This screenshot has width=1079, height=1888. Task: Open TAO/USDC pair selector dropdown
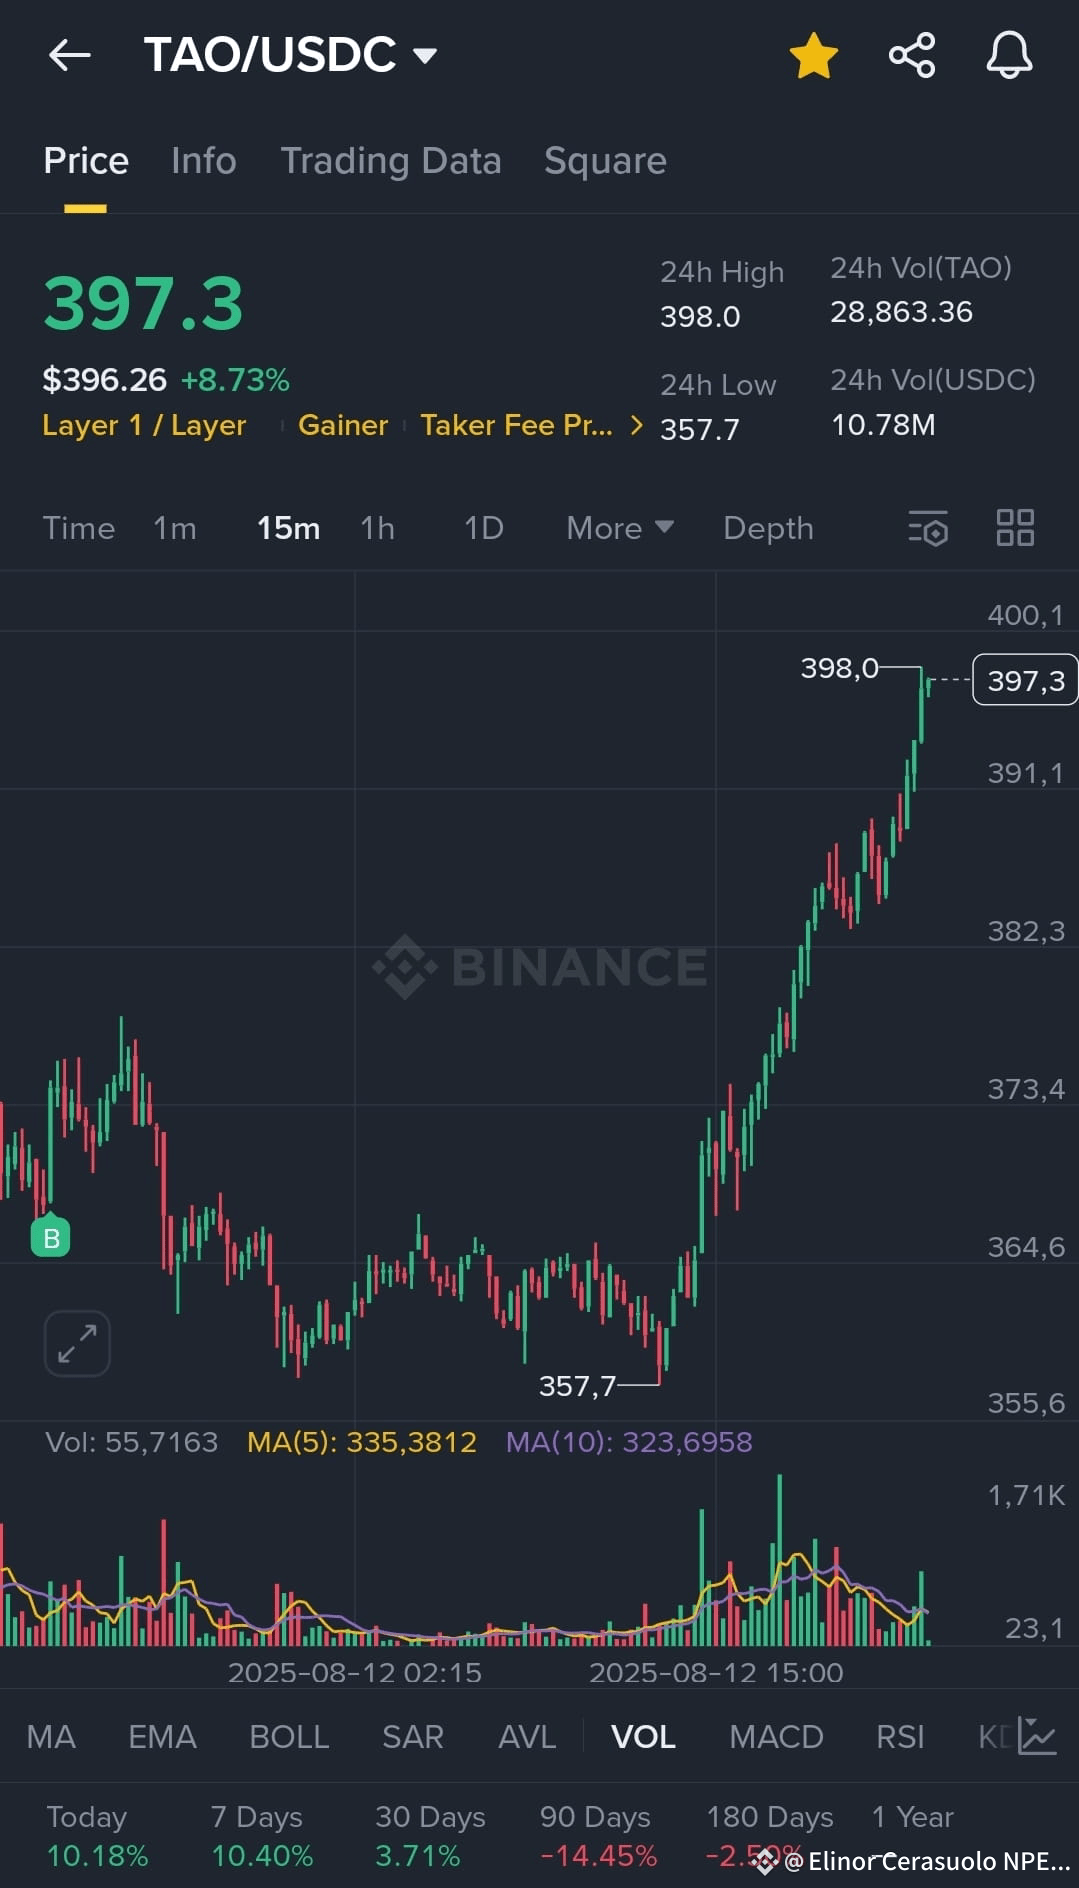tap(290, 55)
